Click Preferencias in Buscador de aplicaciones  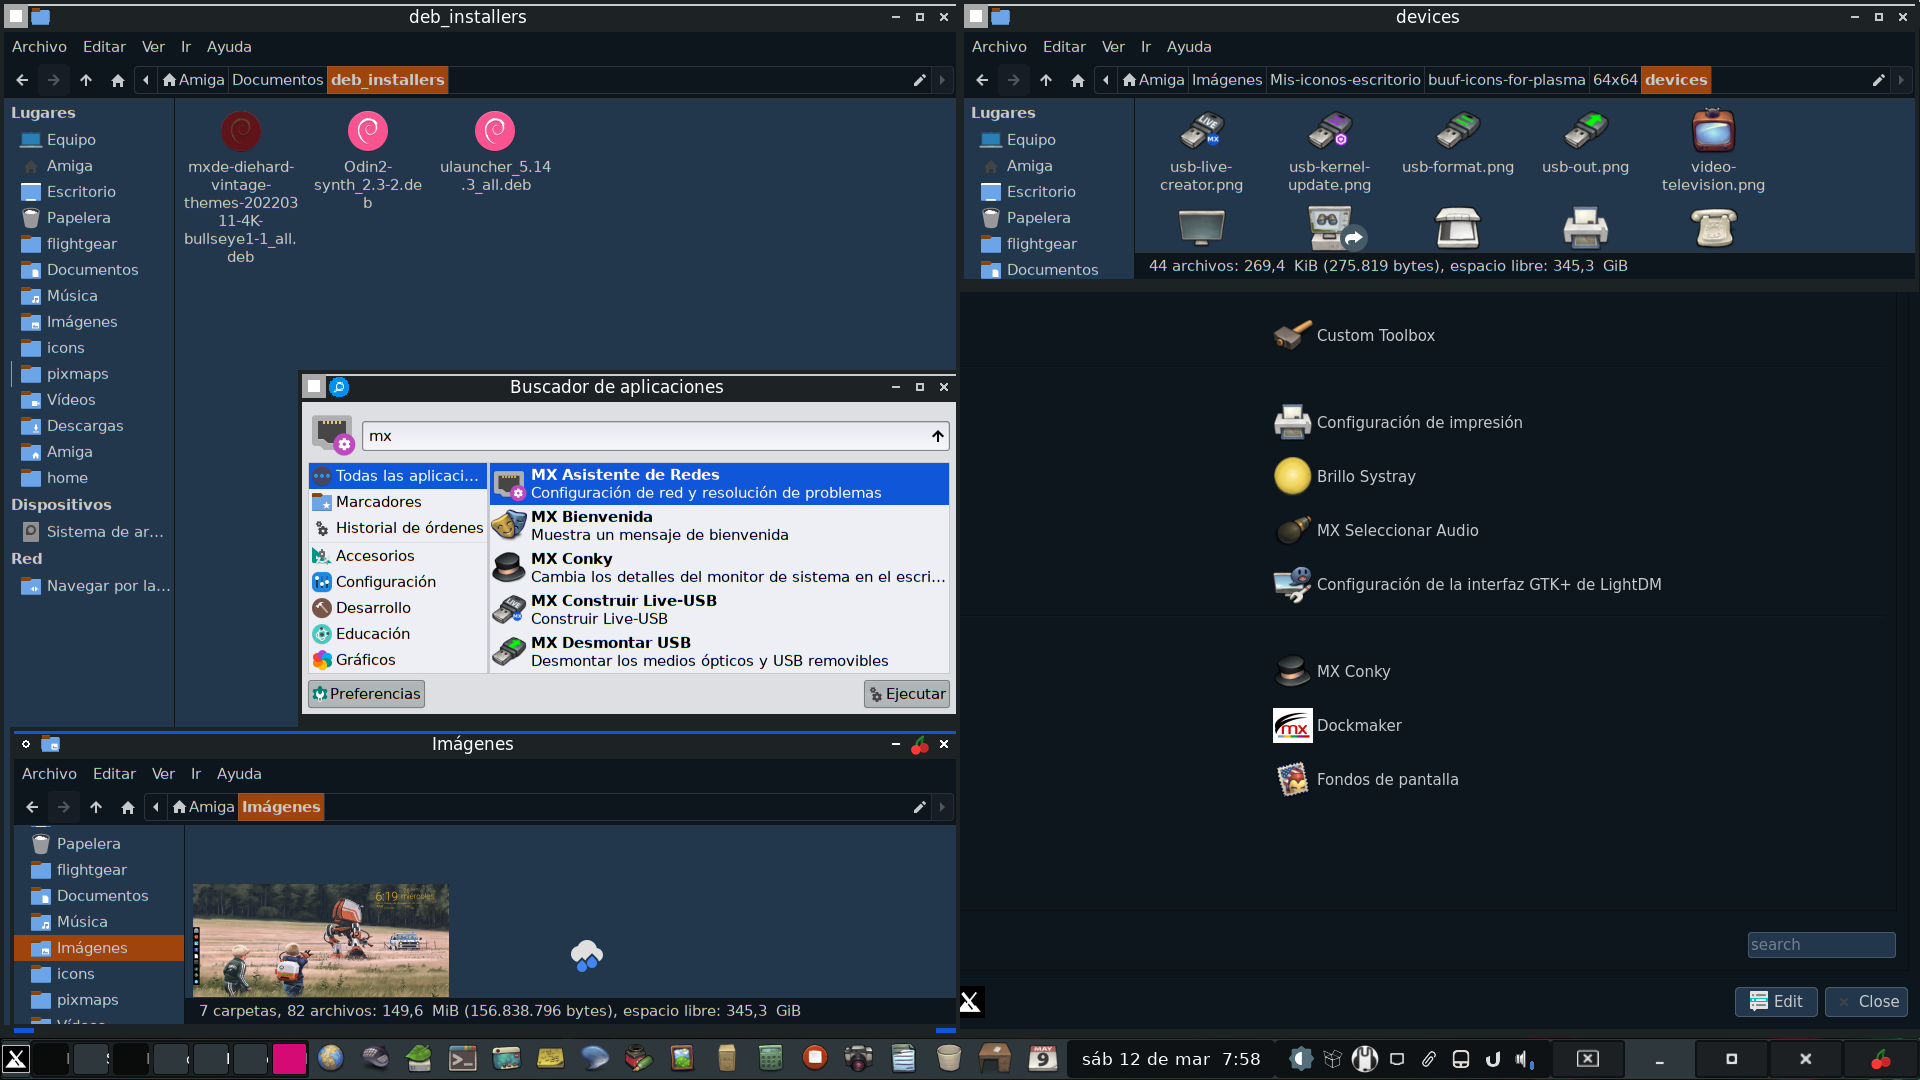pos(366,694)
